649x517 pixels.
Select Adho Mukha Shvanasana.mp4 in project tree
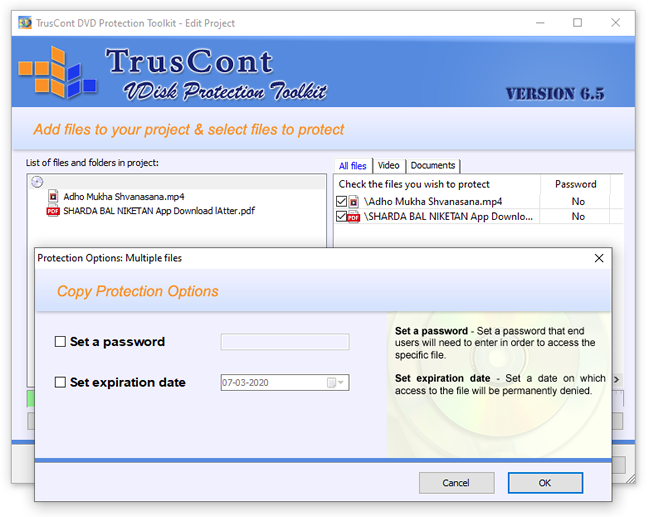point(124,197)
